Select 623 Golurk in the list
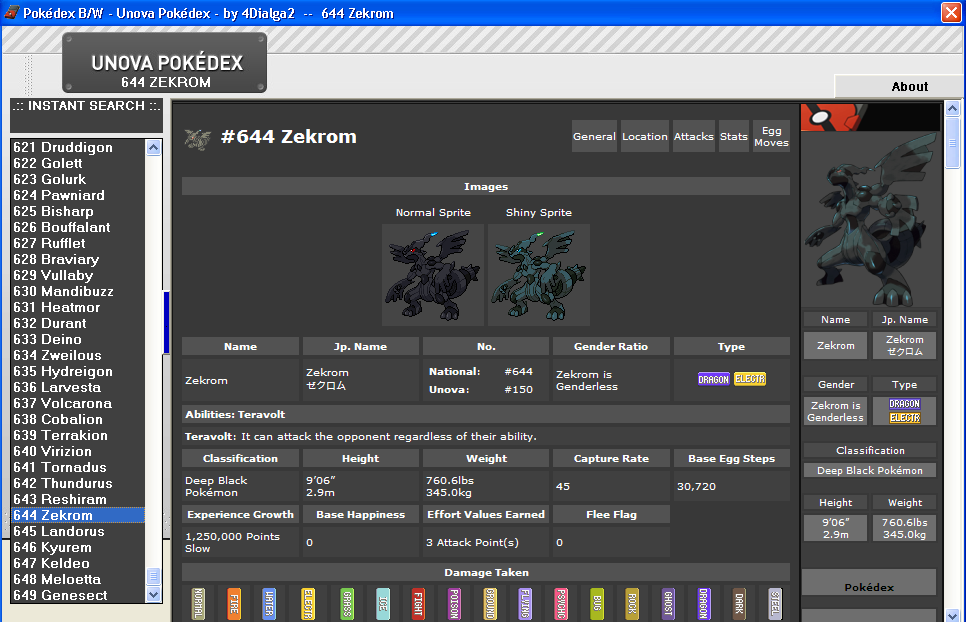The image size is (966, 622). 78,179
